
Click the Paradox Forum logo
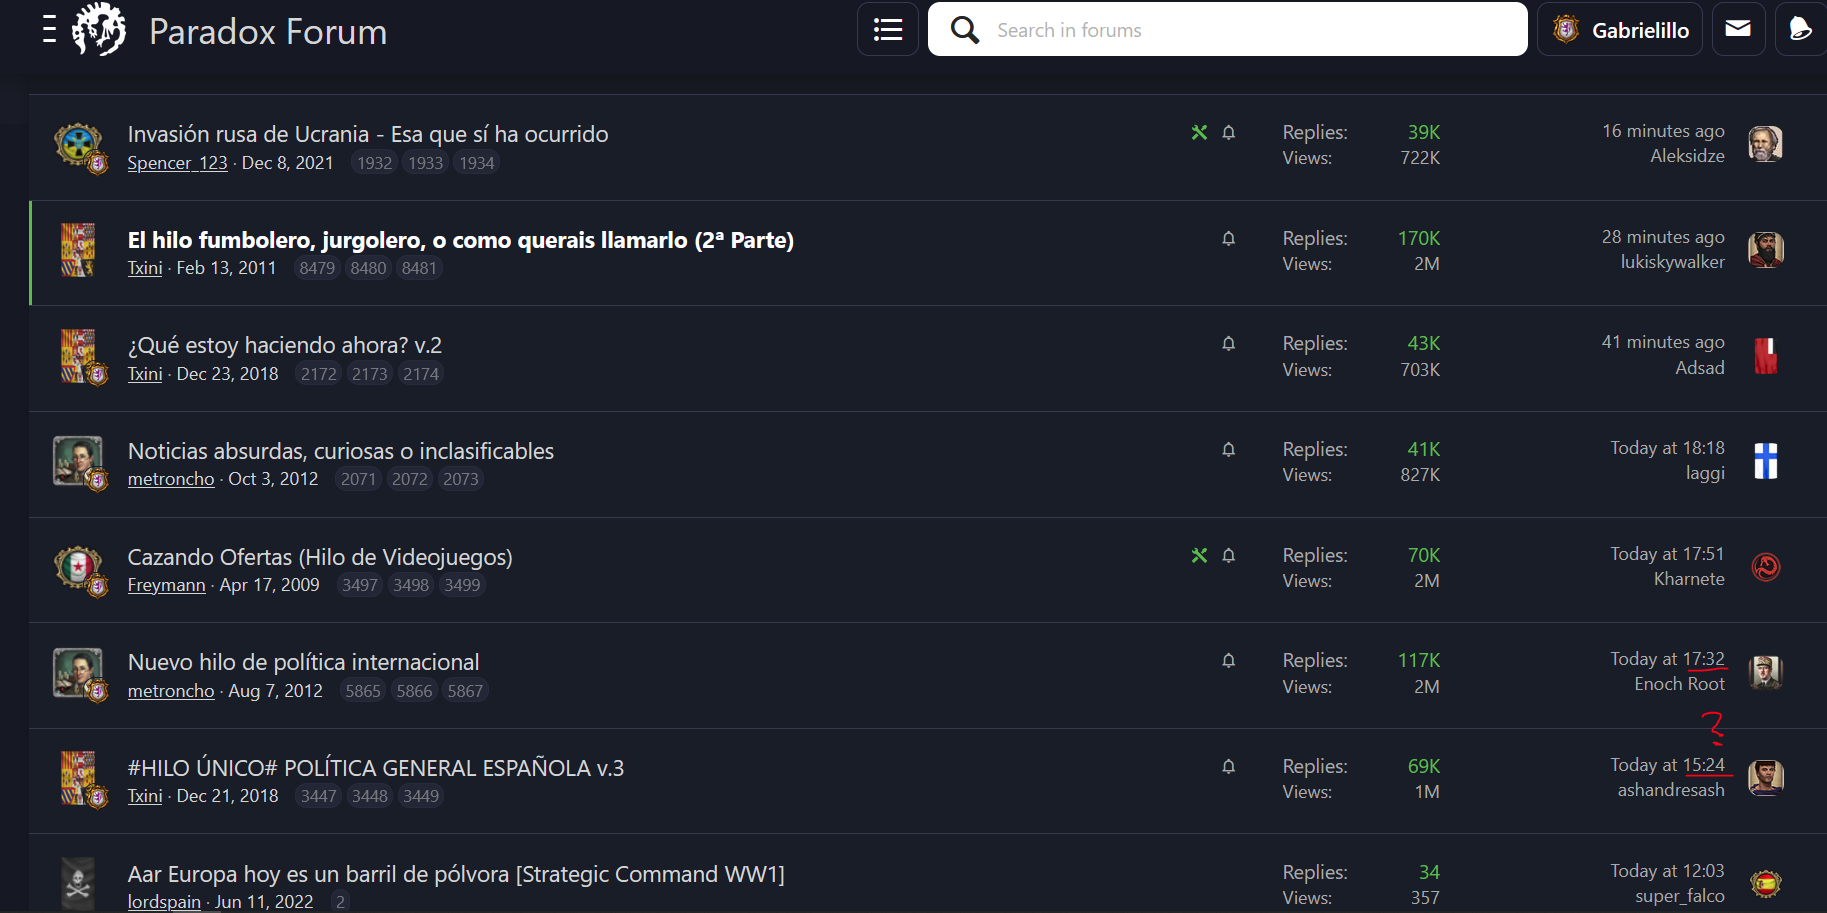[98, 29]
